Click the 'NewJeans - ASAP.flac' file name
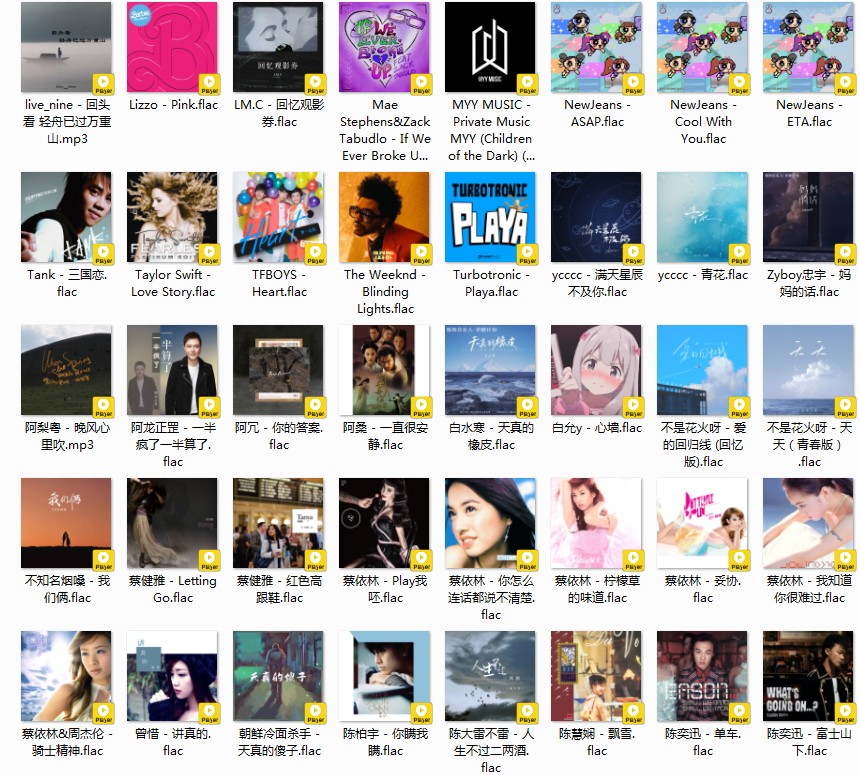 pyautogui.click(x=597, y=113)
